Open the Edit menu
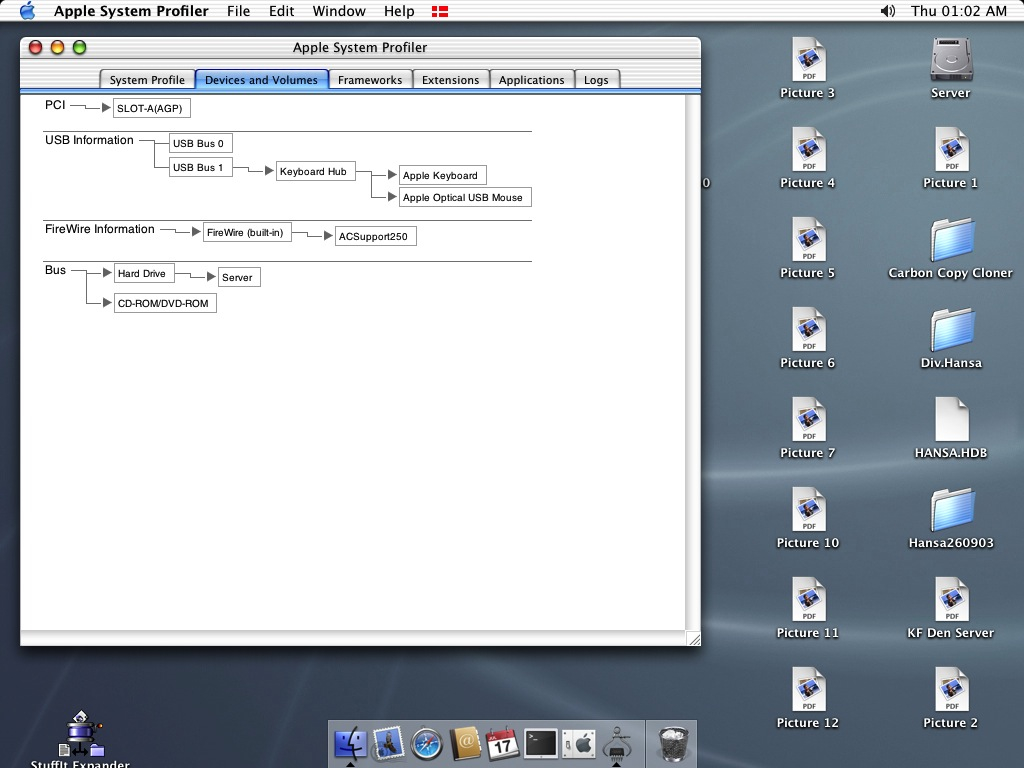 [281, 11]
